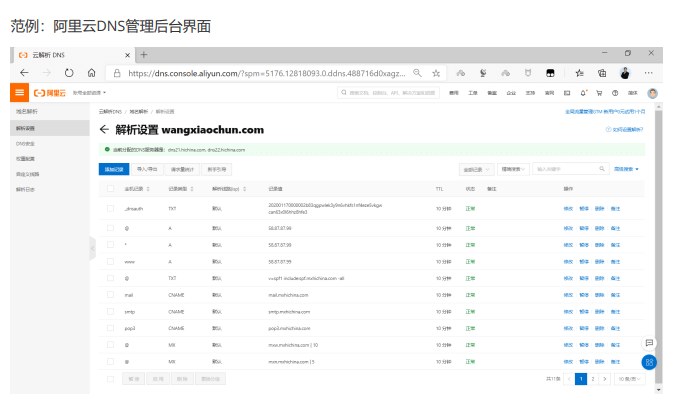Open the 如何设置解析? help link

point(625,129)
